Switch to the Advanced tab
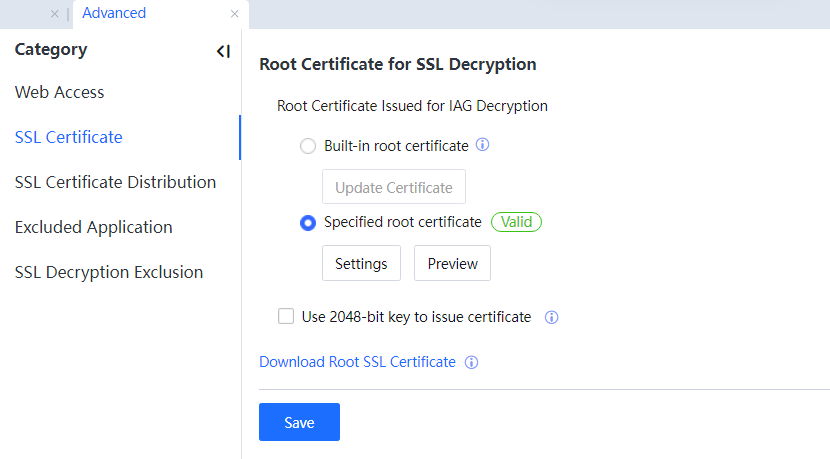 (x=114, y=13)
